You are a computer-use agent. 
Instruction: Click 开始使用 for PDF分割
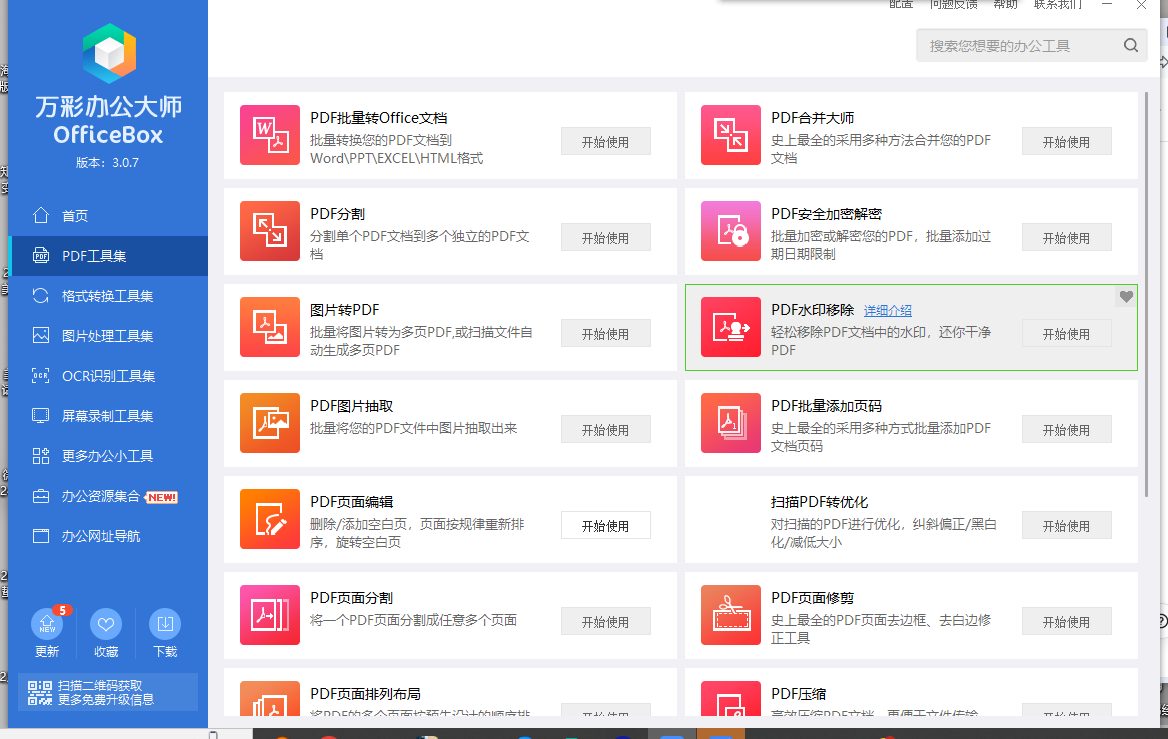pyautogui.click(x=606, y=238)
